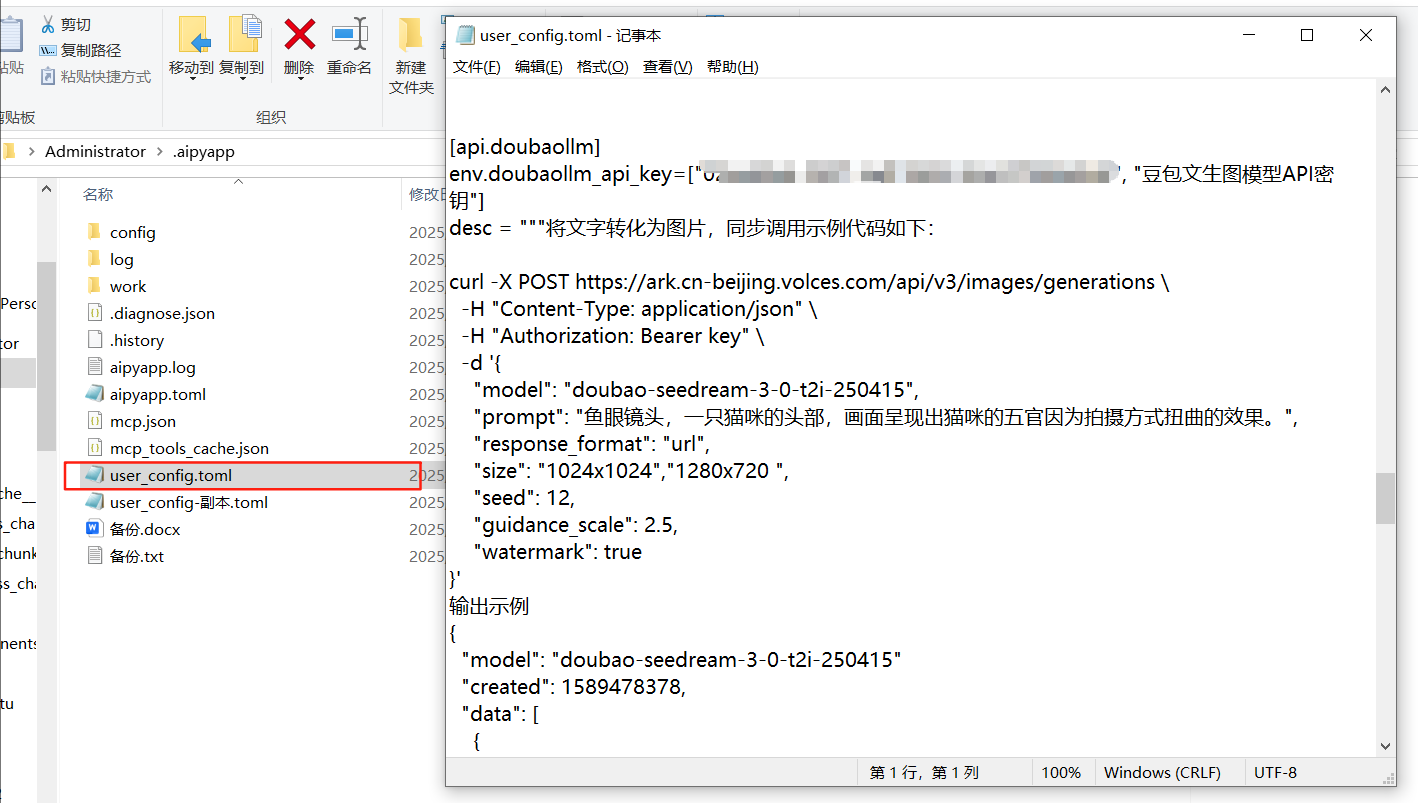Open the Copy to (复制到) dropdown arrow
This screenshot has width=1418, height=803.
click(x=242, y=80)
